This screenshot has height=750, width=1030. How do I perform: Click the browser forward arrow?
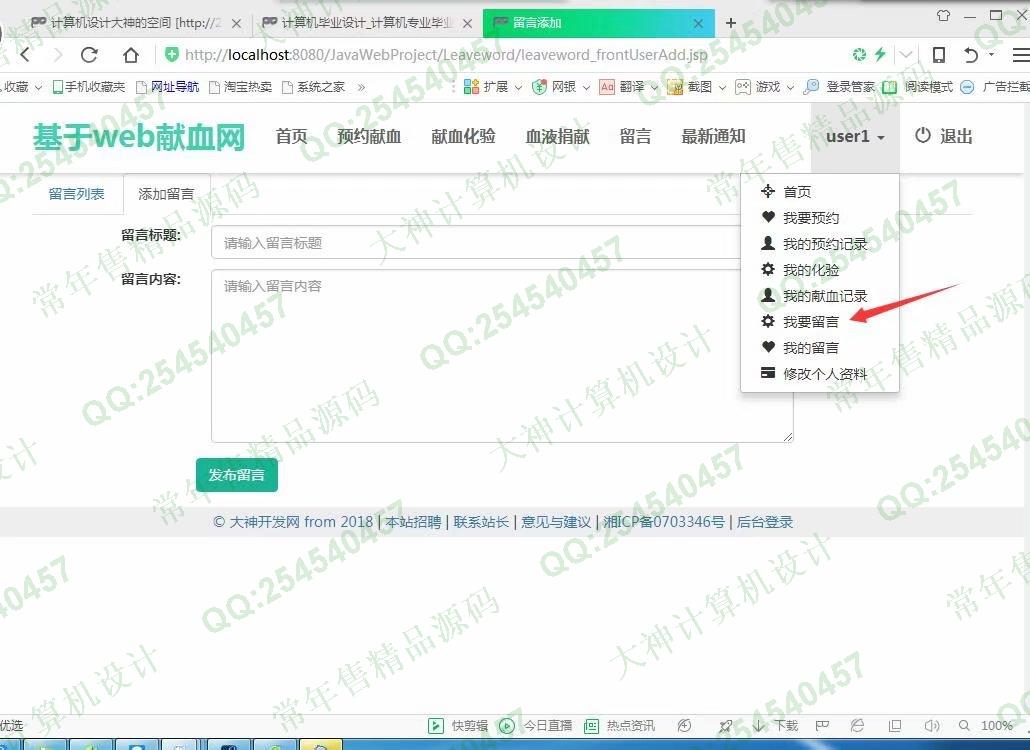[58, 55]
